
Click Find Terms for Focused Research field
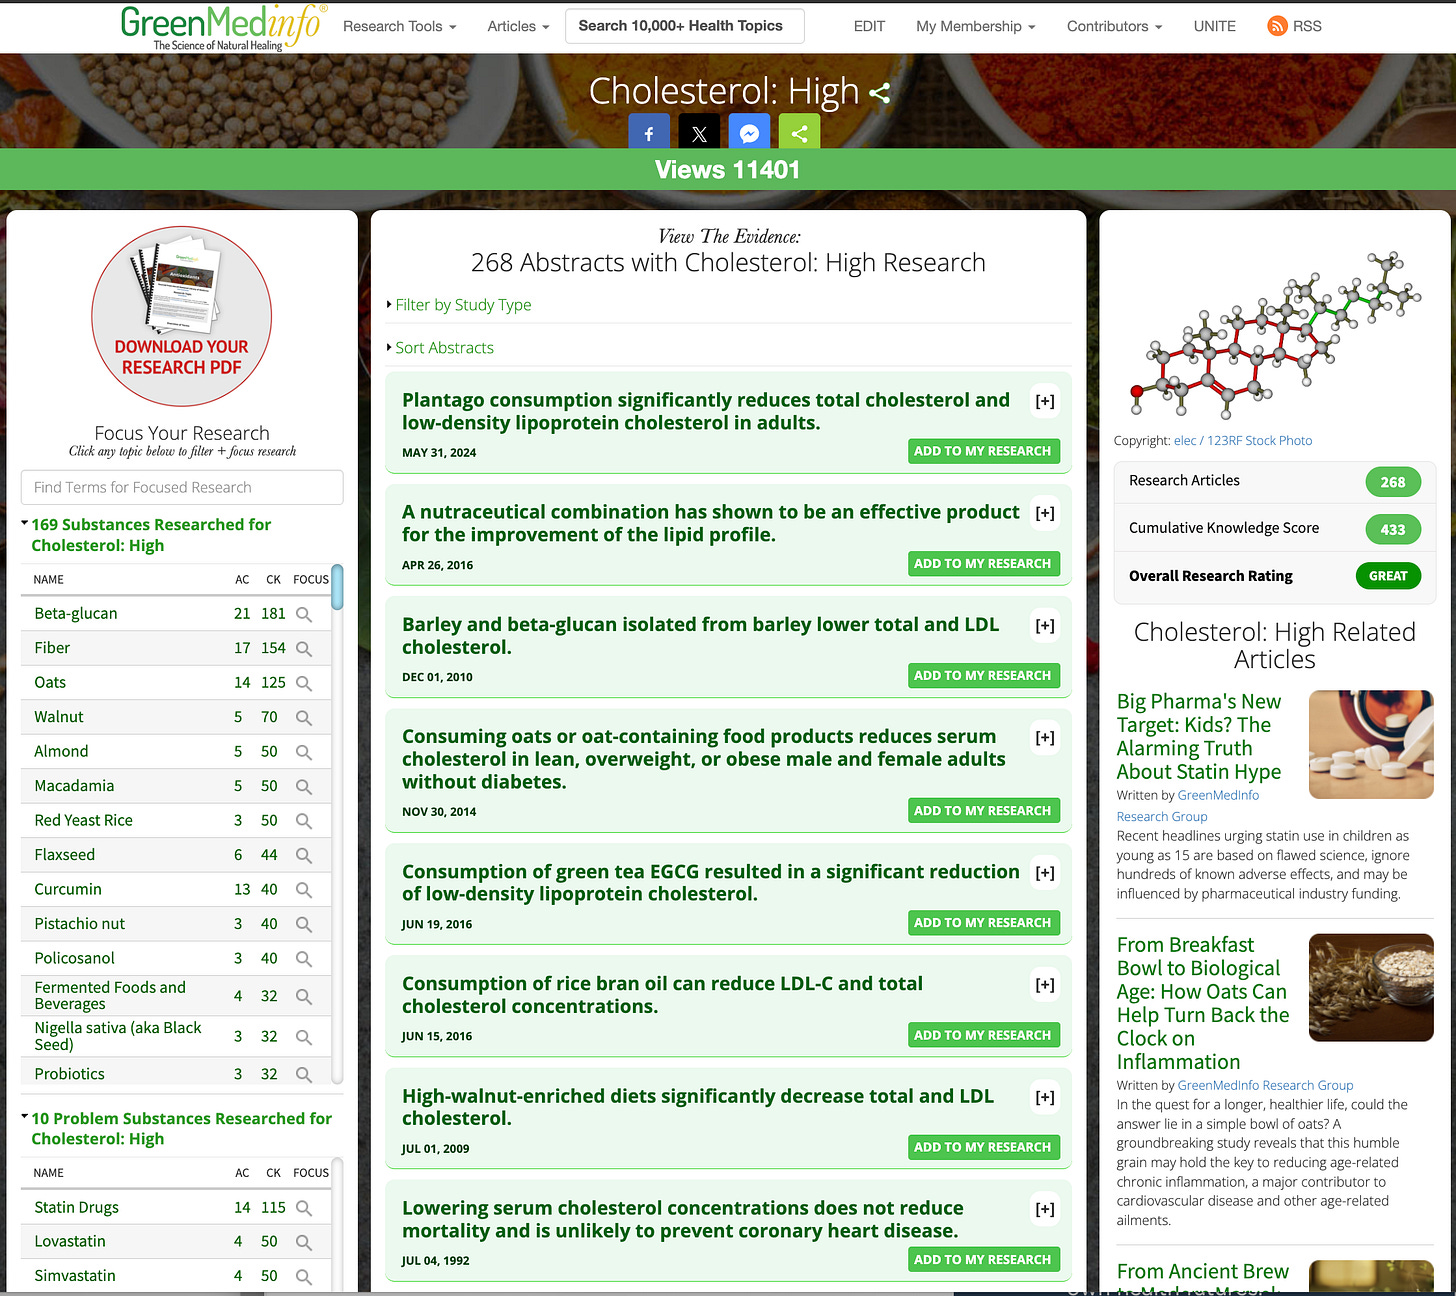click(182, 488)
